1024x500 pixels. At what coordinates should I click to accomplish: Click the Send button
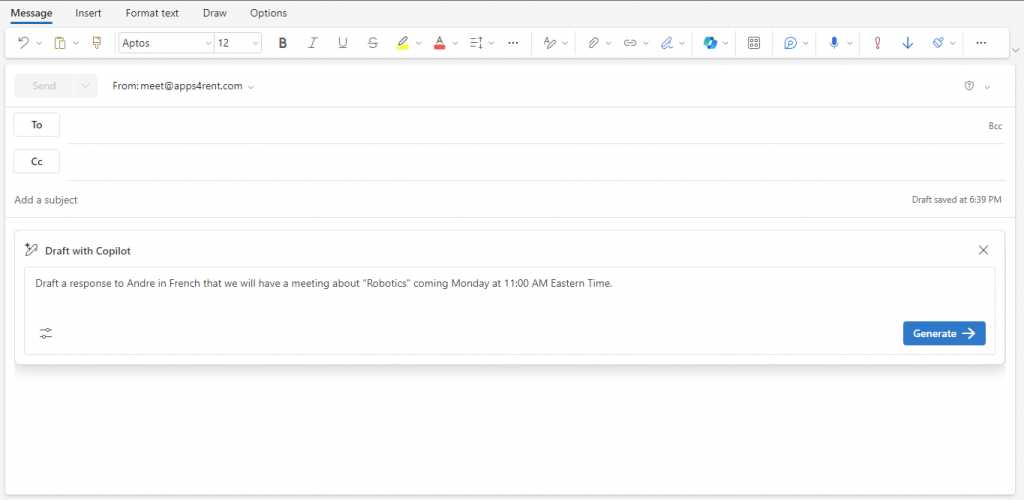pos(44,86)
